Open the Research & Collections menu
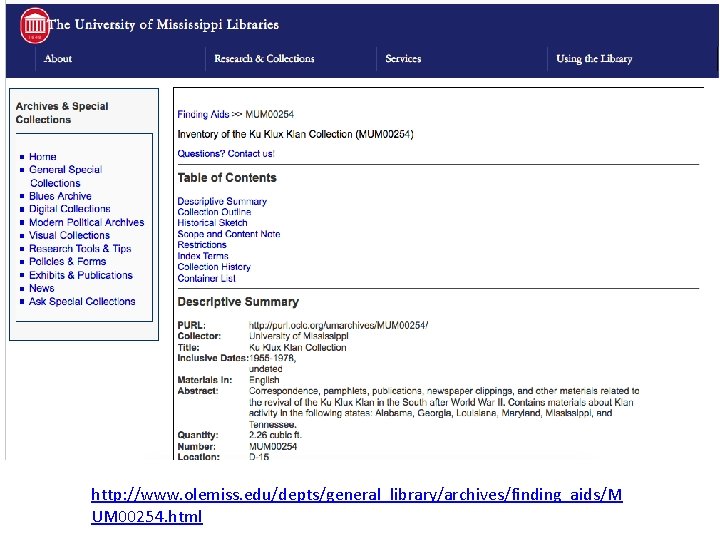Image resolution: width=720 pixels, height=540 pixels. [264, 58]
